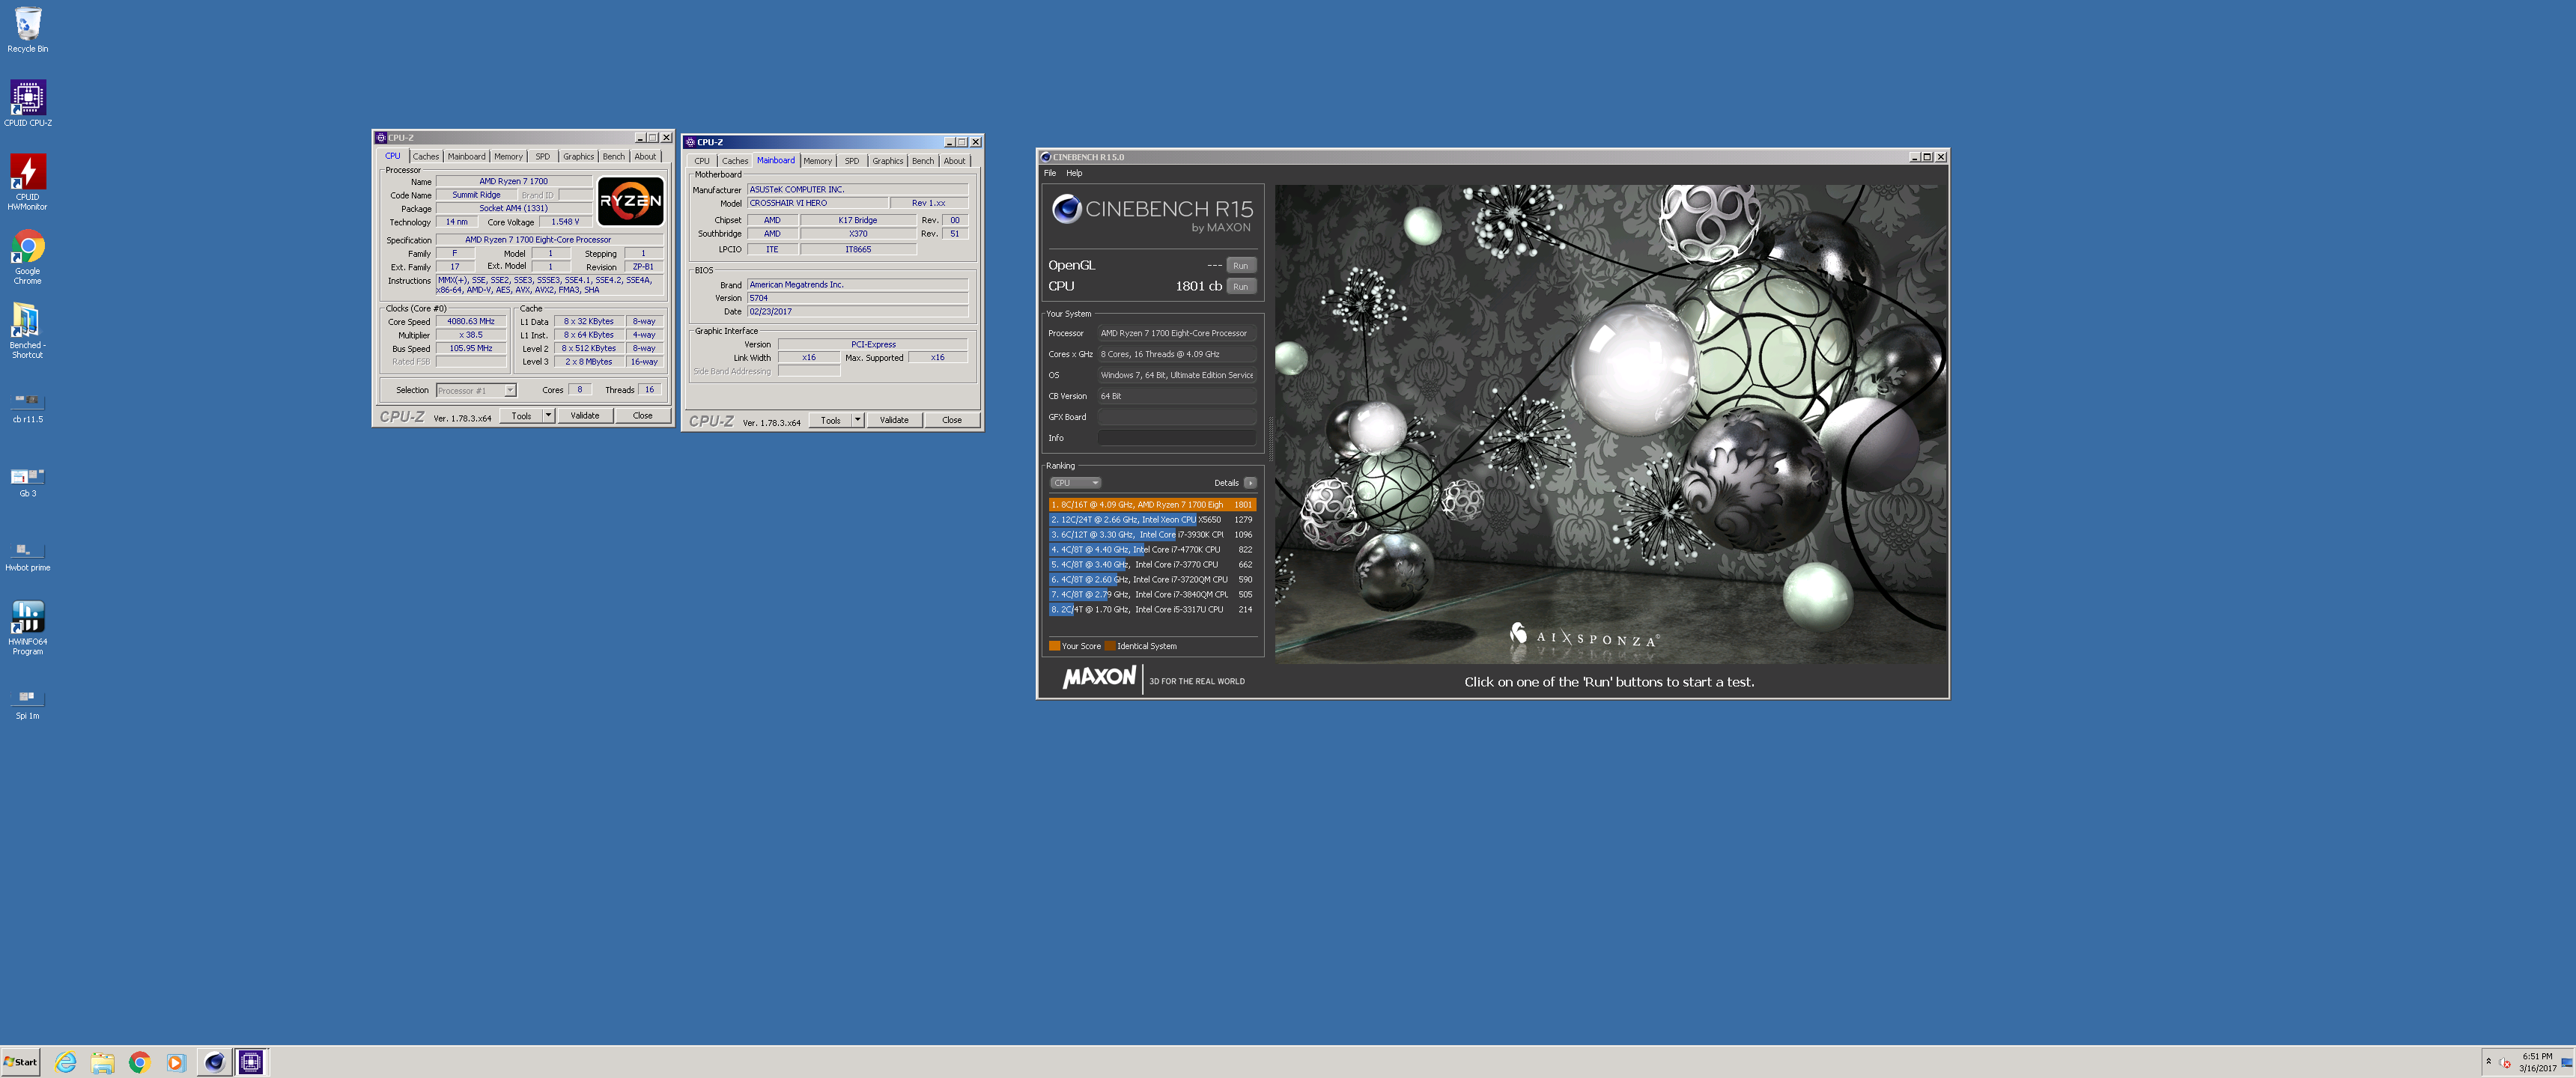
Task: Click the Core Speed value 4080.63 MHz
Action: pyautogui.click(x=471, y=322)
